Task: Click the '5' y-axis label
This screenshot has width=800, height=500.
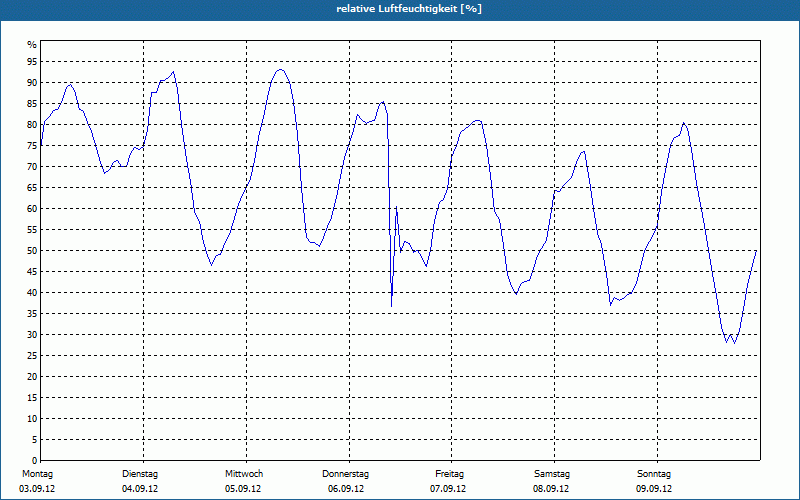Action: [35, 439]
